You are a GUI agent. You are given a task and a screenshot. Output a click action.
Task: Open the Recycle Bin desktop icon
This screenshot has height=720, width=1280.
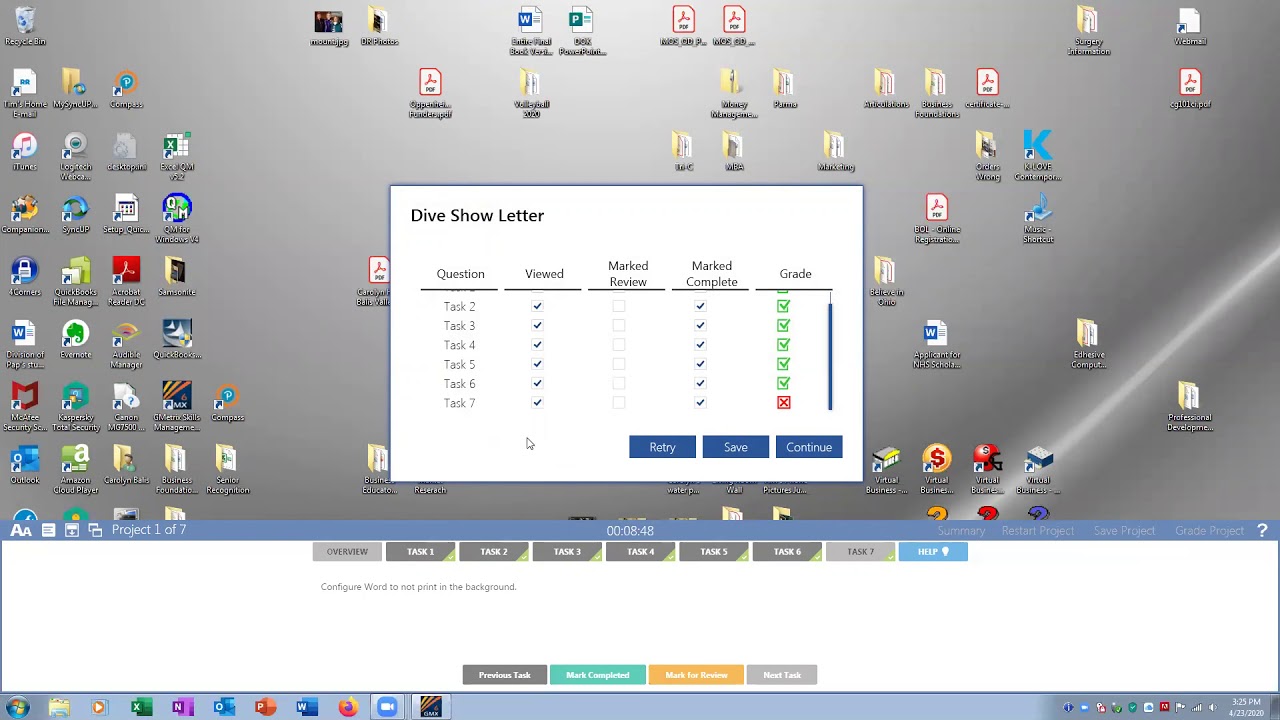pyautogui.click(x=25, y=27)
